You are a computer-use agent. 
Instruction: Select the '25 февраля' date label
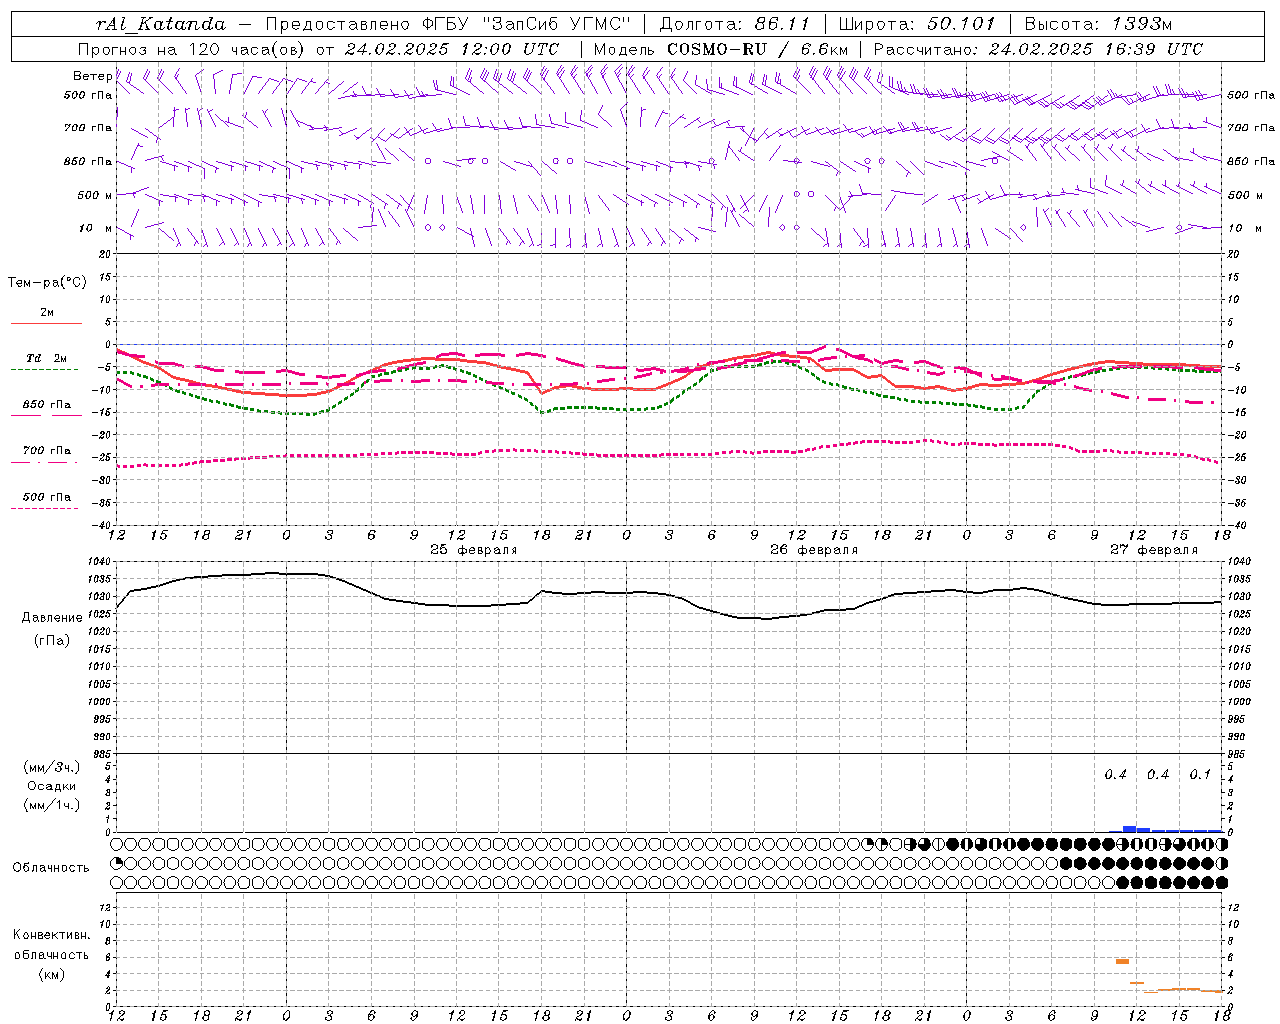[x=474, y=550]
